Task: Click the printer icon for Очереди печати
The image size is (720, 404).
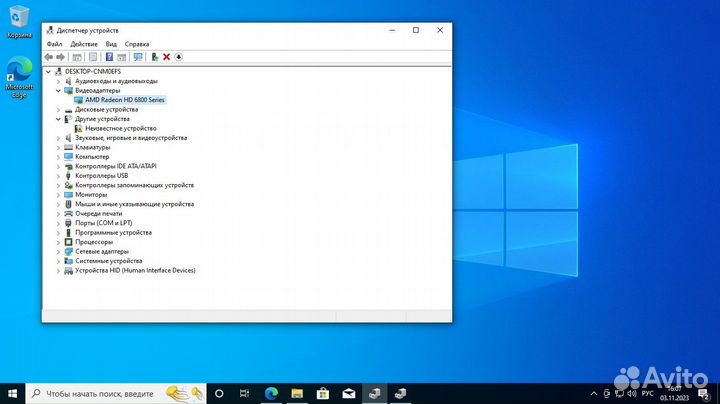Action: pos(68,213)
